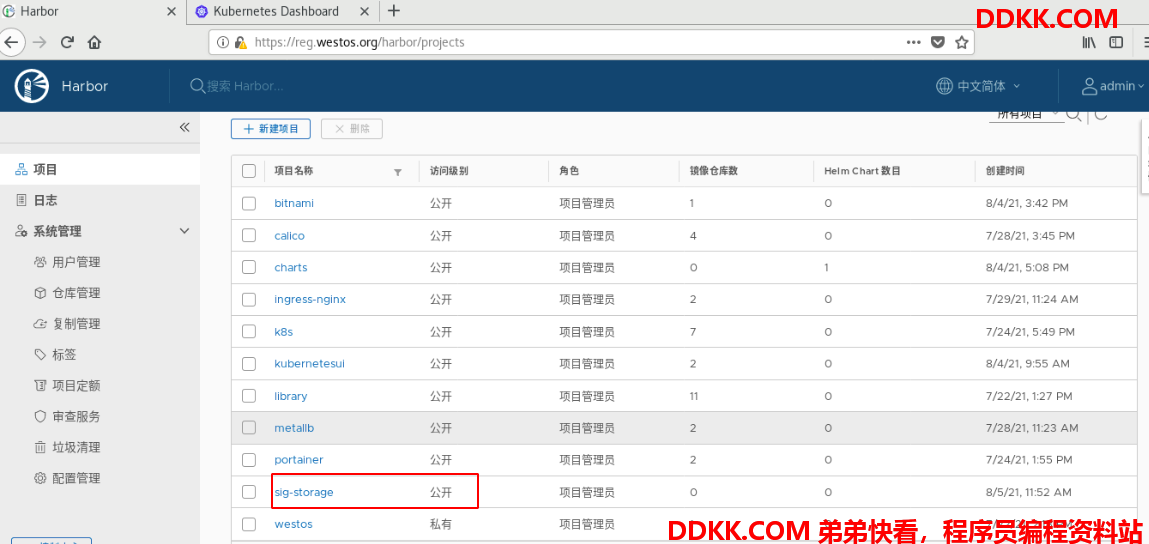Go to browser home page icon
Viewport: 1149px width, 544px height.
click(x=94, y=42)
